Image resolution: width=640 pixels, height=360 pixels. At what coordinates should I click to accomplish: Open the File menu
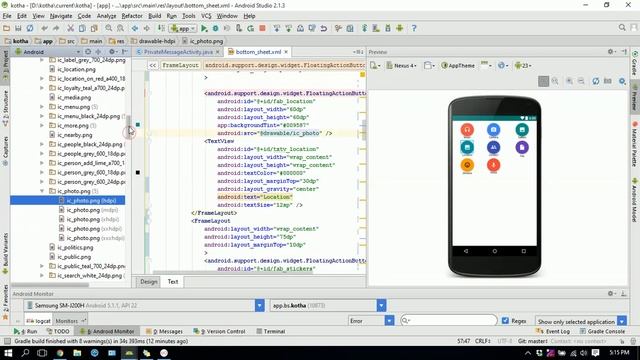[x=7, y=16]
